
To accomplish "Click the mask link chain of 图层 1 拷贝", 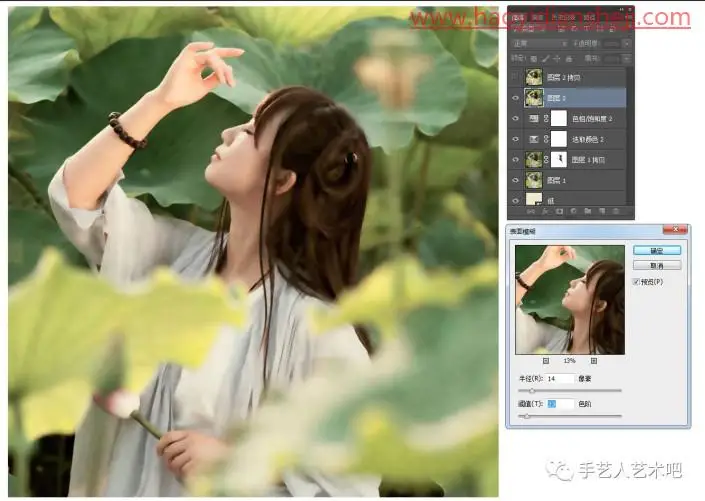I will 546,160.
